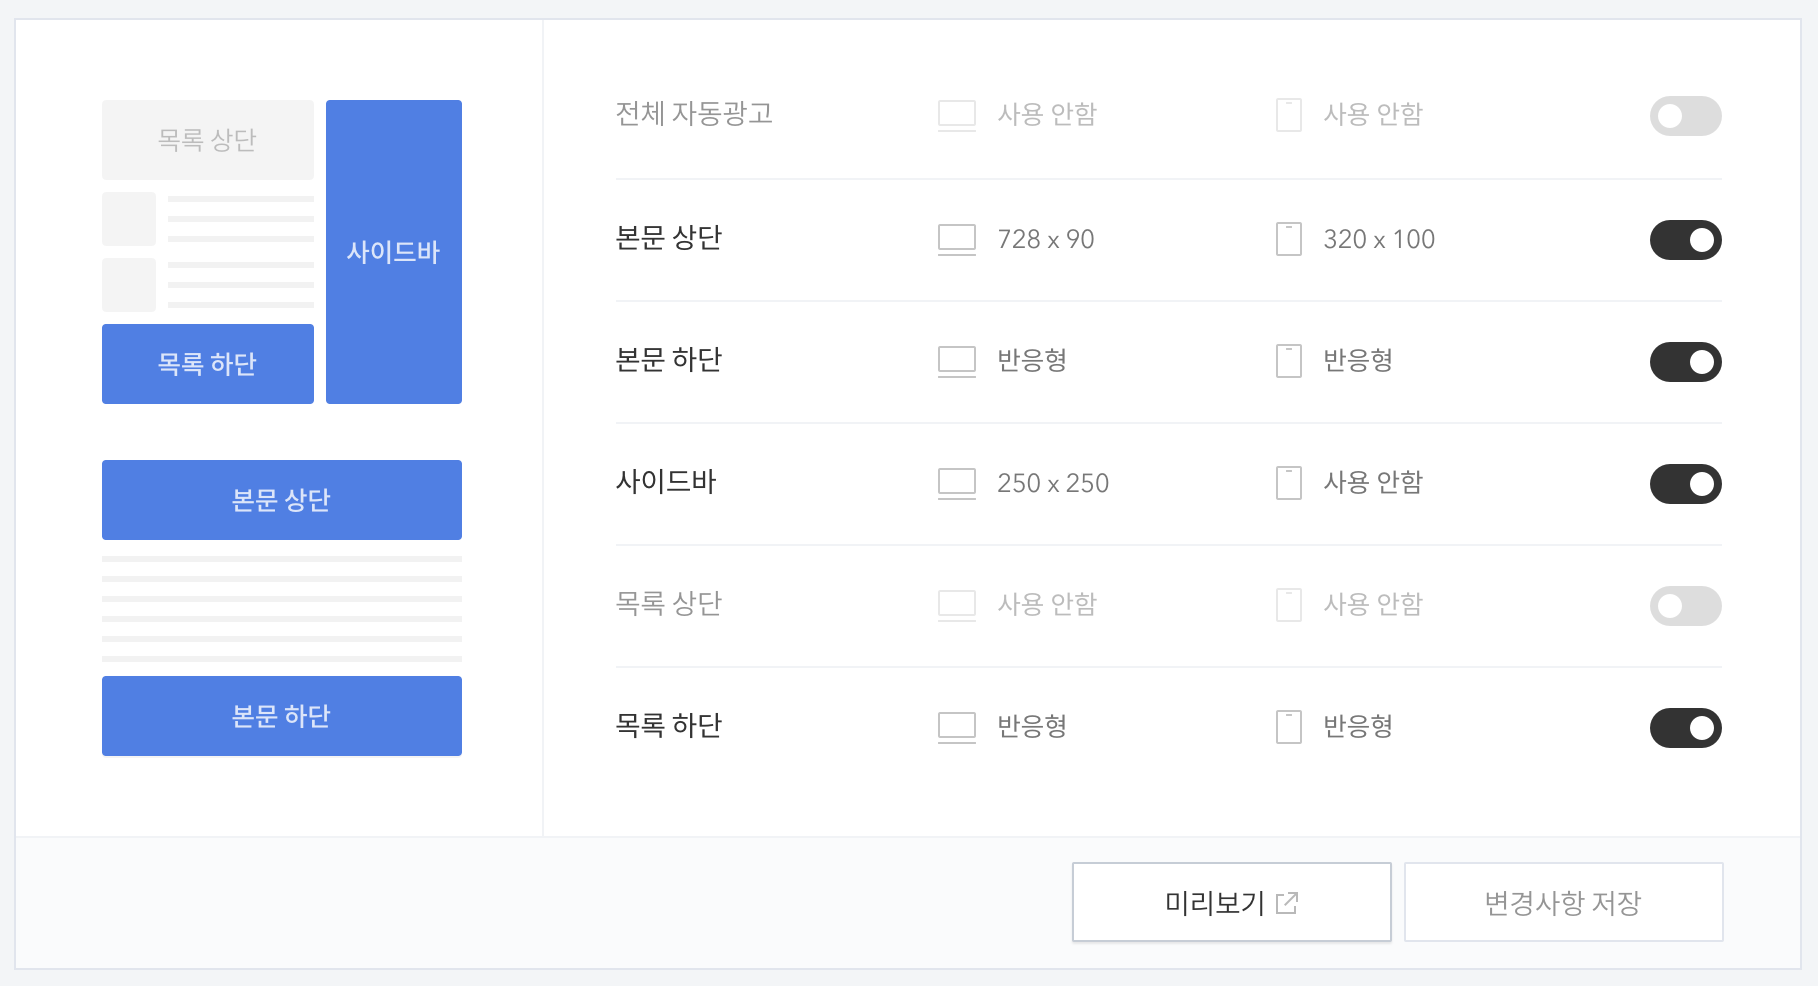The height and width of the screenshot is (986, 1818).
Task: Open the 728 x 90 desktop size selector
Action: tap(1045, 240)
